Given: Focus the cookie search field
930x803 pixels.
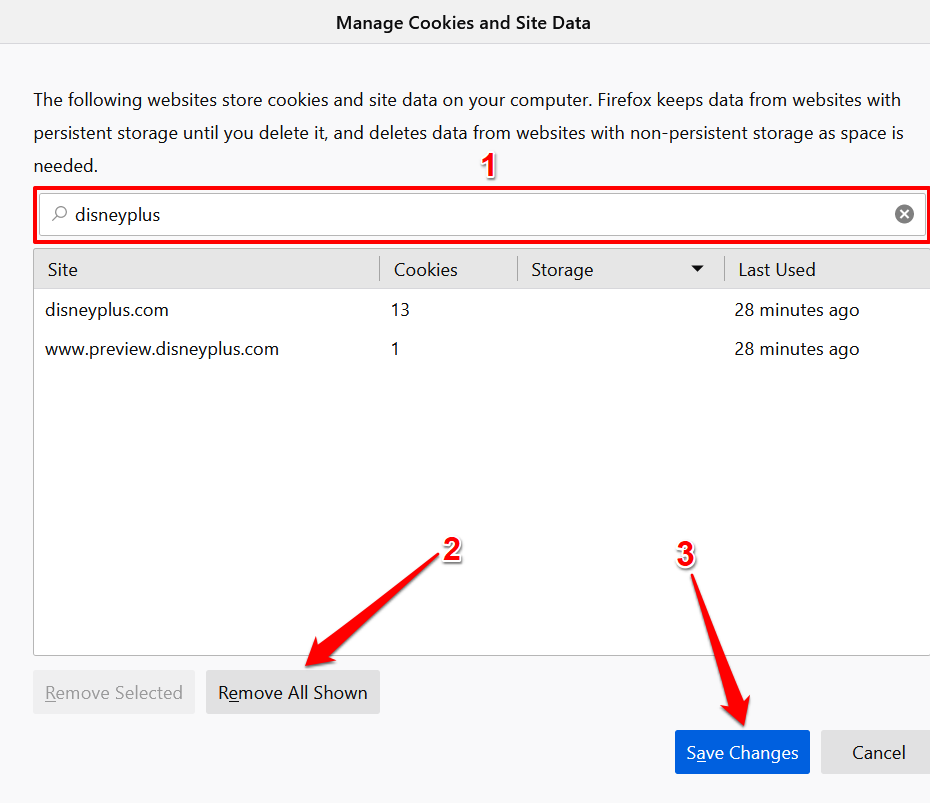Looking at the screenshot, I should (x=480, y=214).
